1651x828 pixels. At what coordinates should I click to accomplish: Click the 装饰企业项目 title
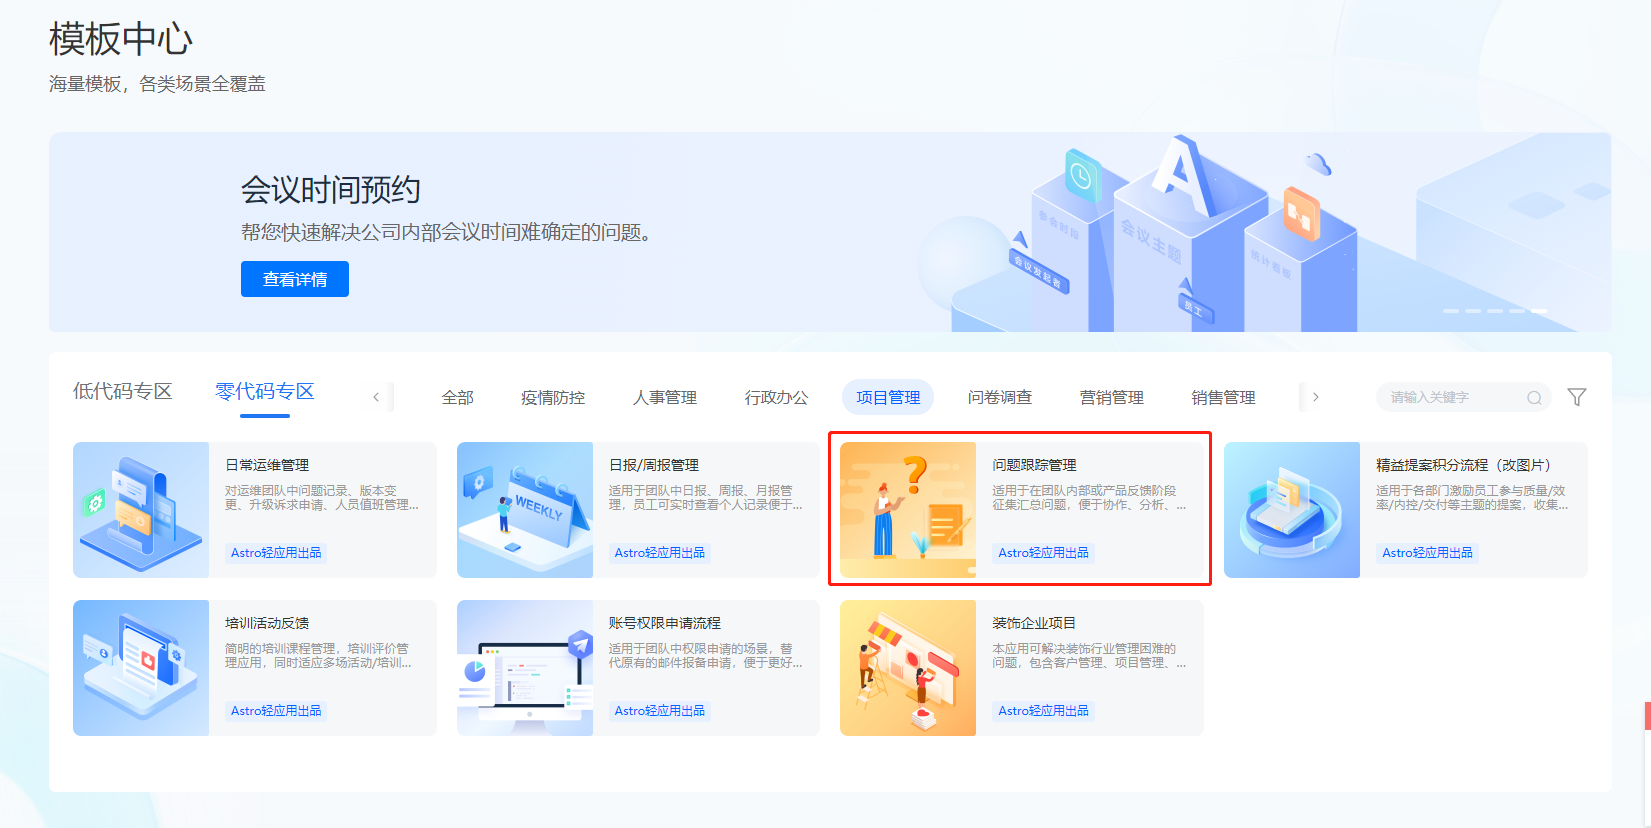(1034, 623)
